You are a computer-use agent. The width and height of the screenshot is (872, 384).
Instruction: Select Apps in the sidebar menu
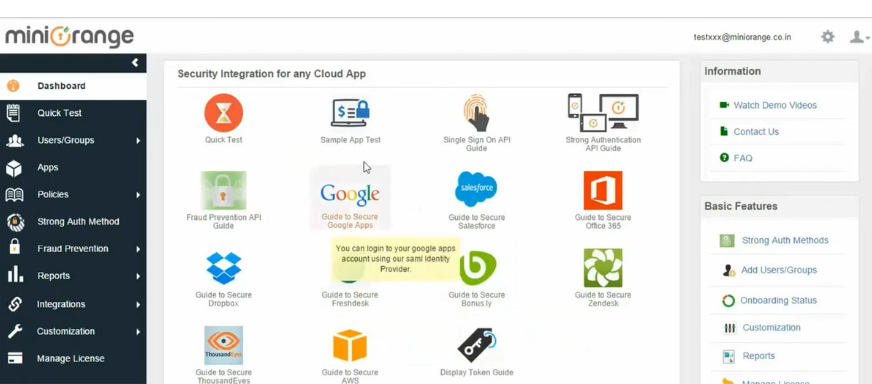click(73, 168)
